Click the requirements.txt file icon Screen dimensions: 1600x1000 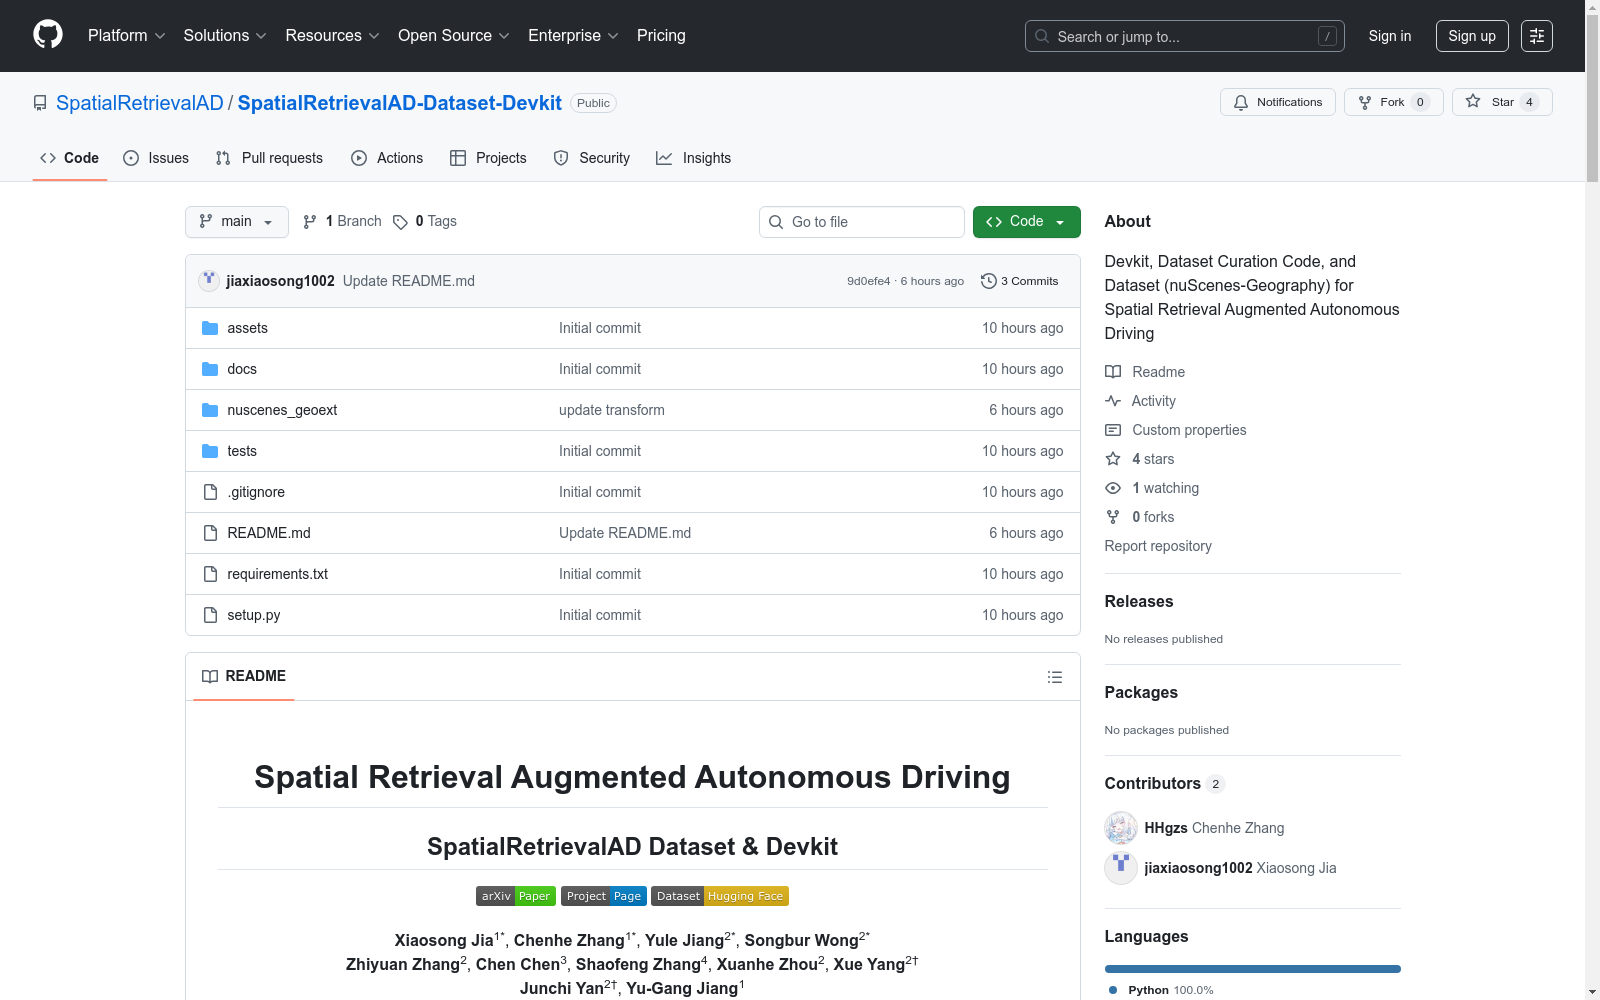(x=210, y=574)
